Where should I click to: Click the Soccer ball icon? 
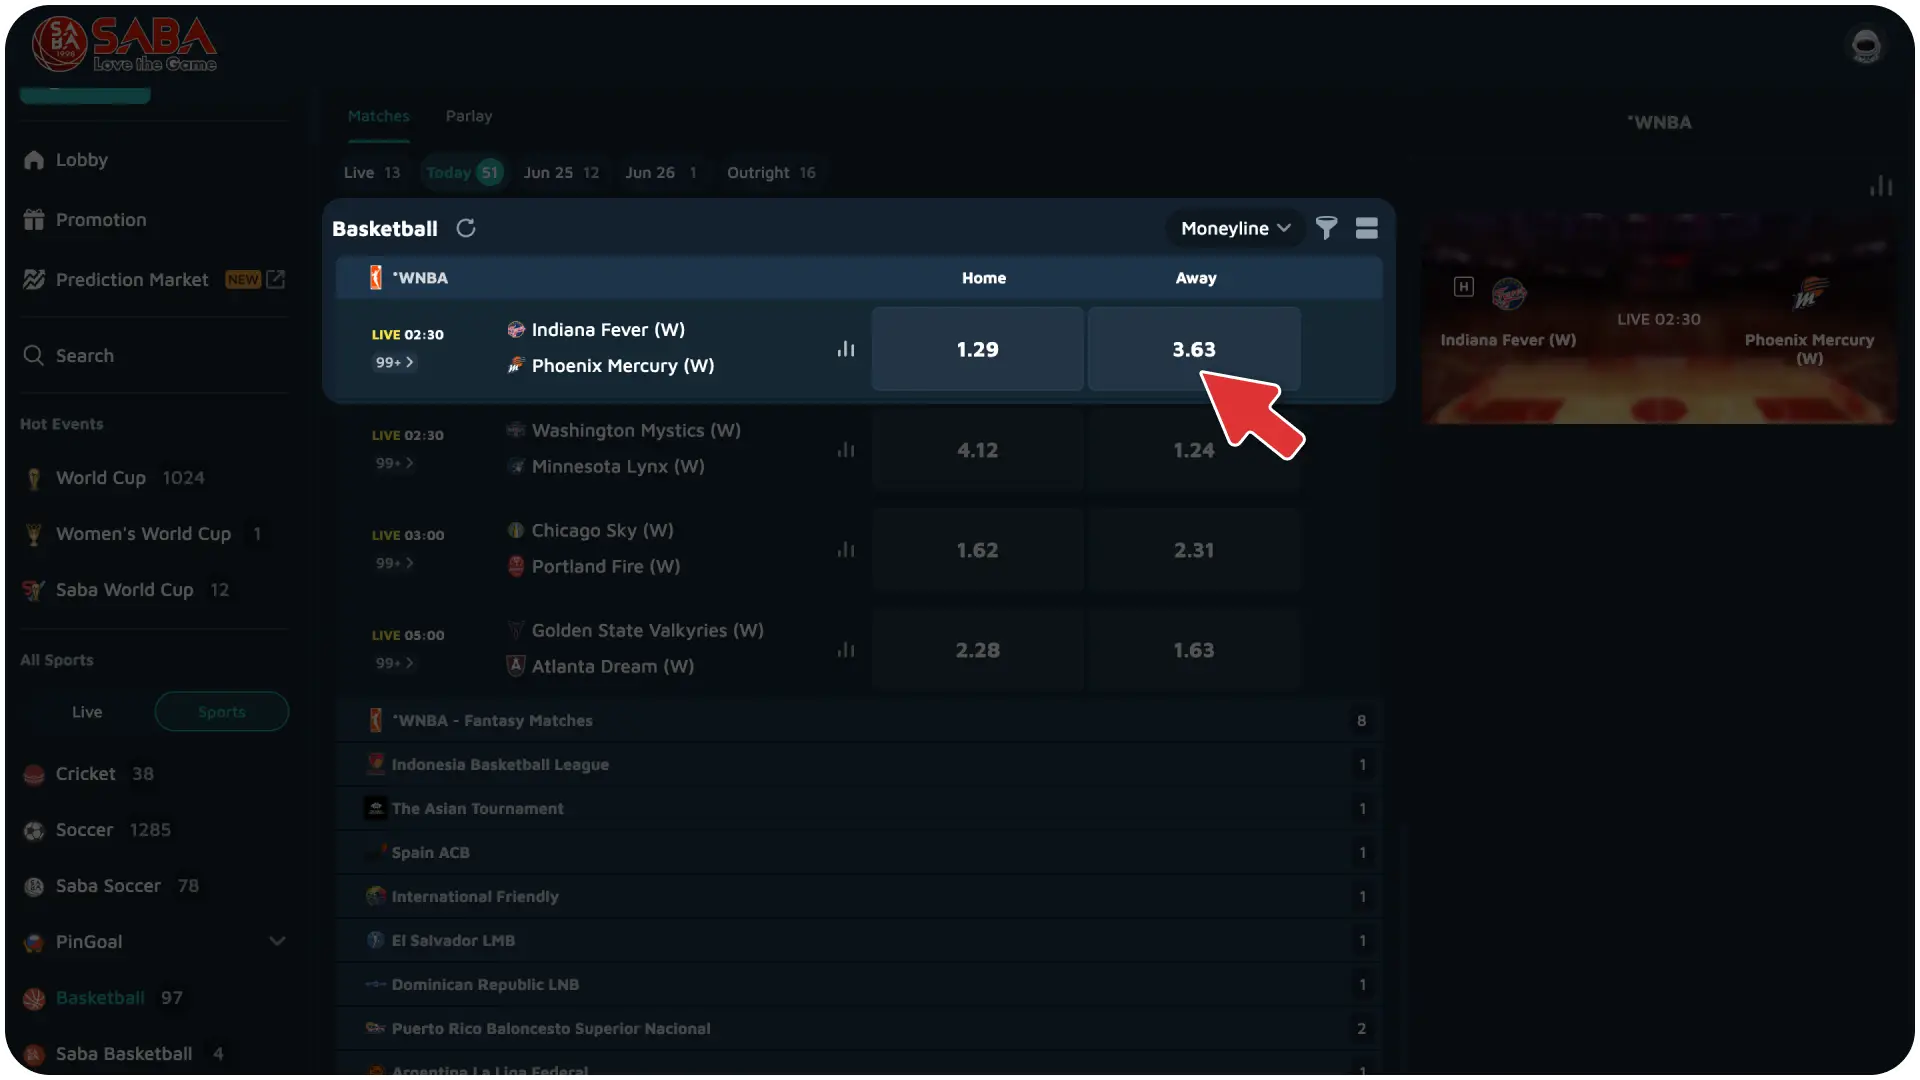point(34,831)
